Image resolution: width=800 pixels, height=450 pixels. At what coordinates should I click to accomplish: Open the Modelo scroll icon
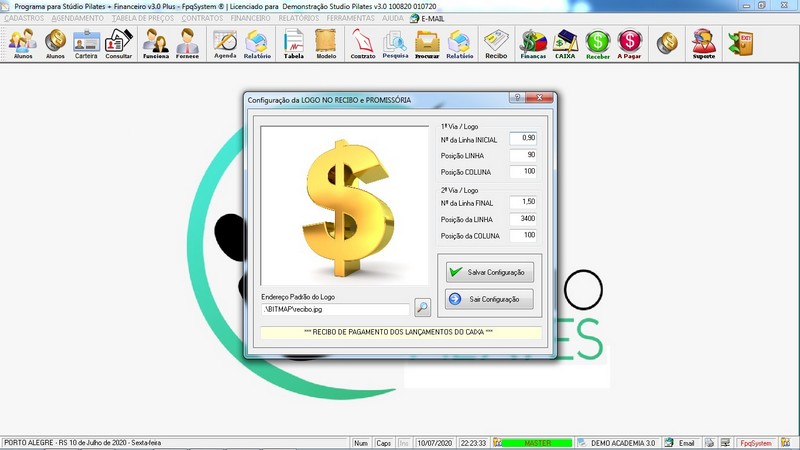326,44
